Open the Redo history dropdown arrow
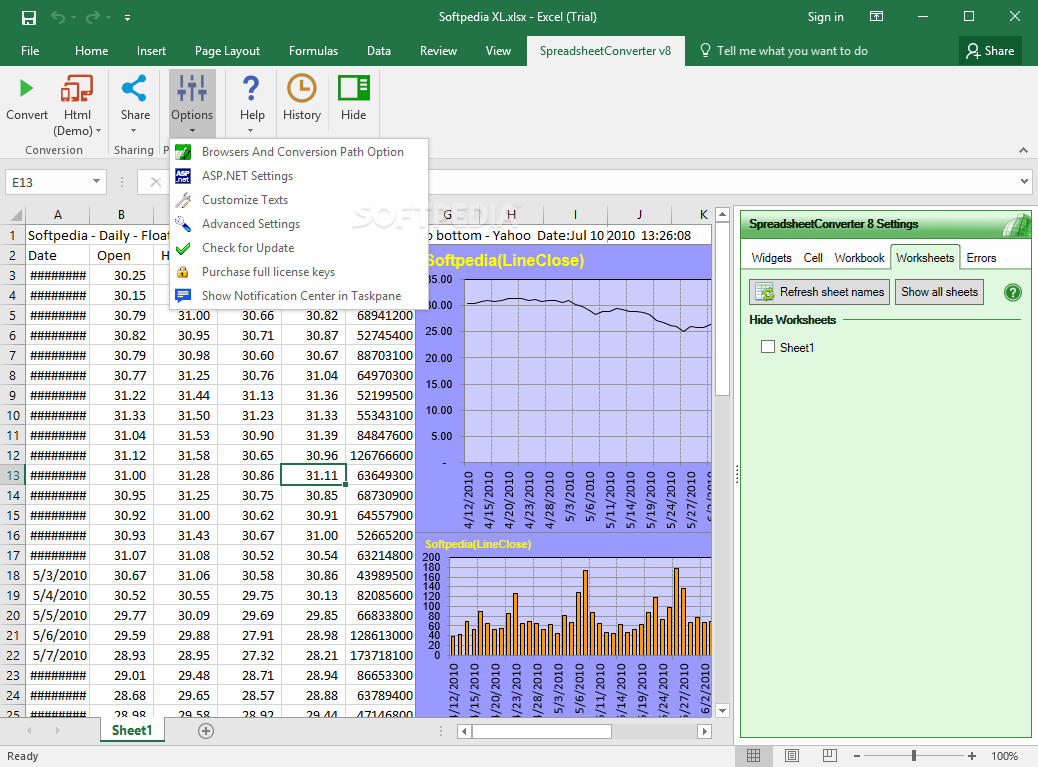The width and height of the screenshot is (1038, 767). (x=108, y=18)
